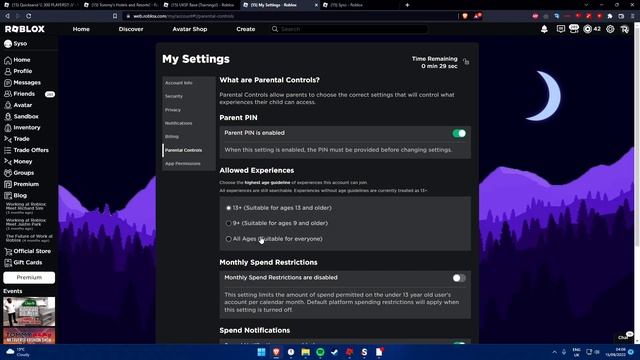Reload the page
640x360 pixels.
pos(29,16)
